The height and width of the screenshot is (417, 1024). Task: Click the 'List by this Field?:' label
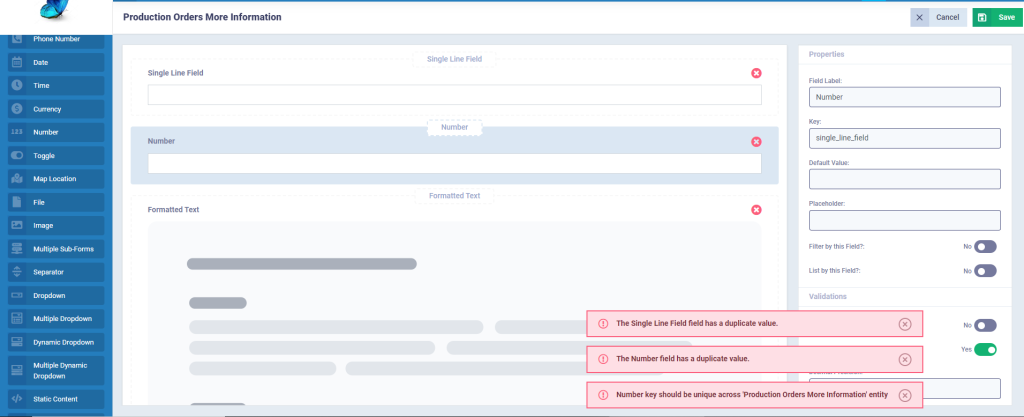coord(835,271)
